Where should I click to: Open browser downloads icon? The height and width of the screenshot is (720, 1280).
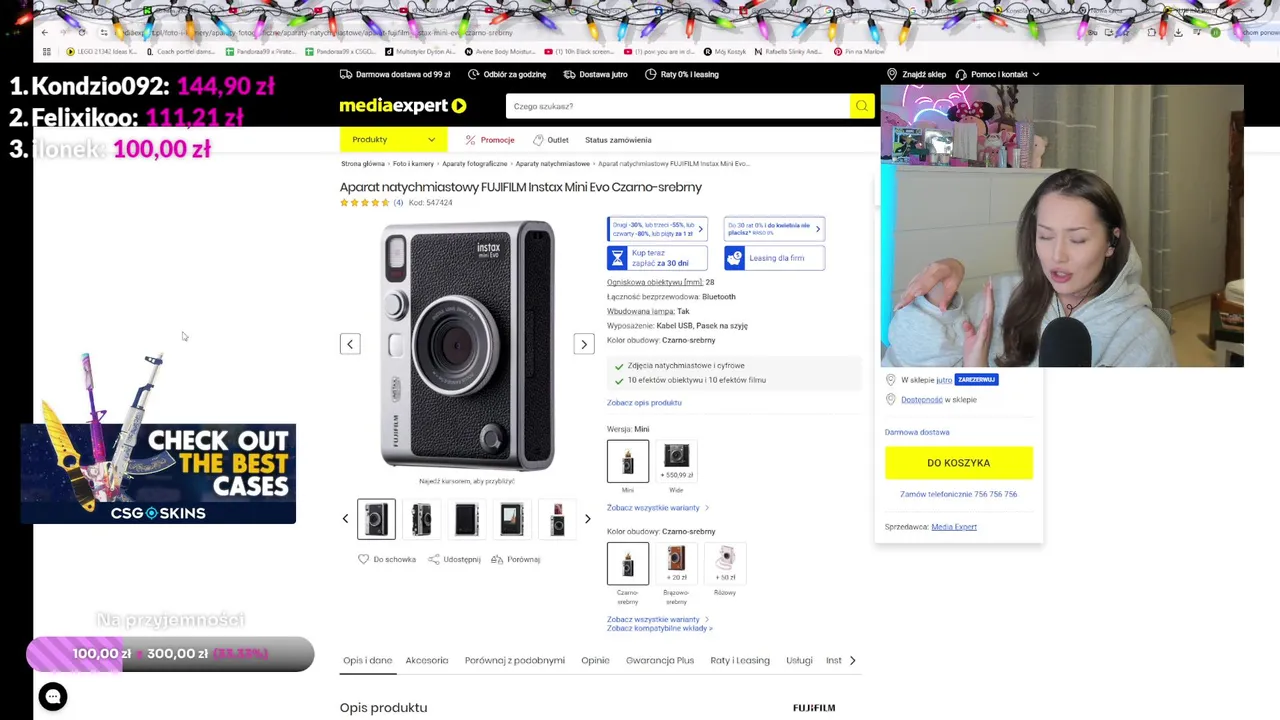coord(1178,32)
